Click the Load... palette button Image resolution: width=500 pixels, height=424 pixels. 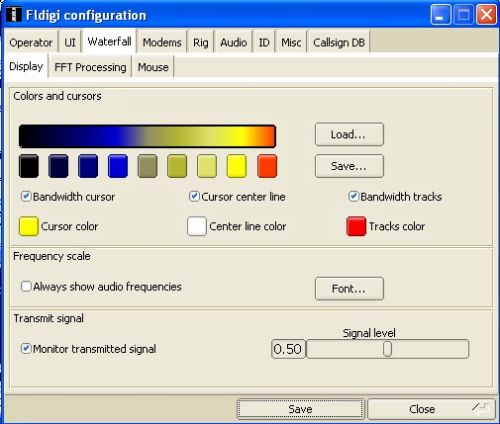click(x=349, y=134)
